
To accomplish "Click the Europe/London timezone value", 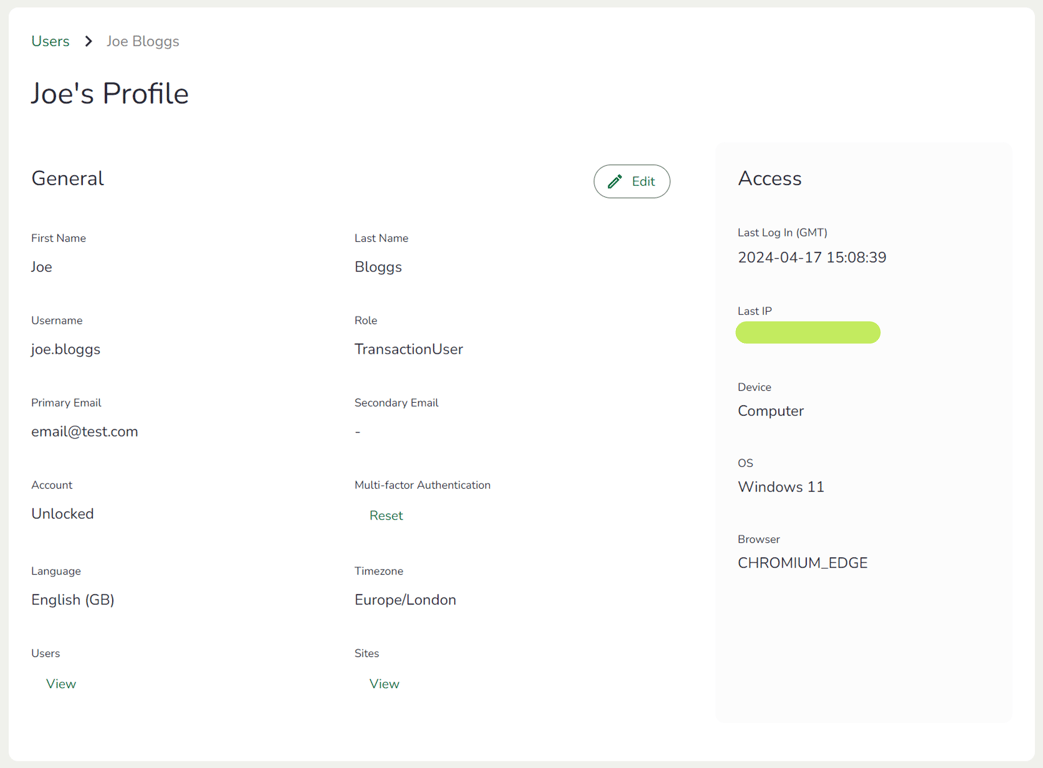I will click(x=405, y=600).
